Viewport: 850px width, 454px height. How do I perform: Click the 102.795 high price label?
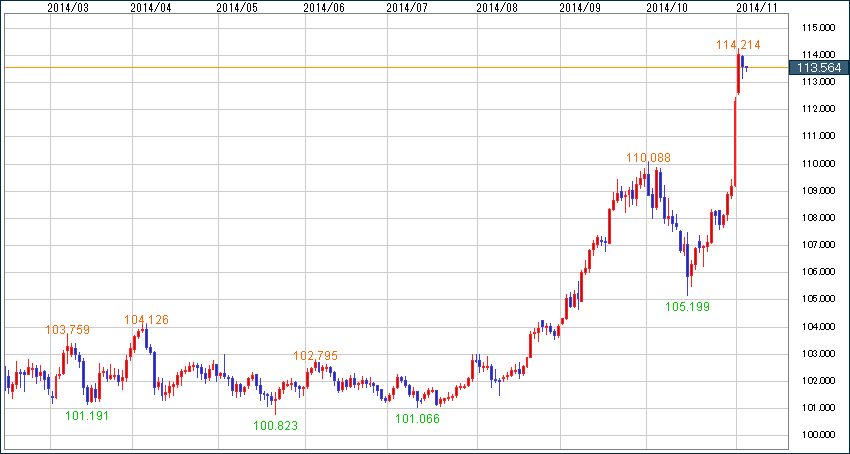(x=315, y=356)
